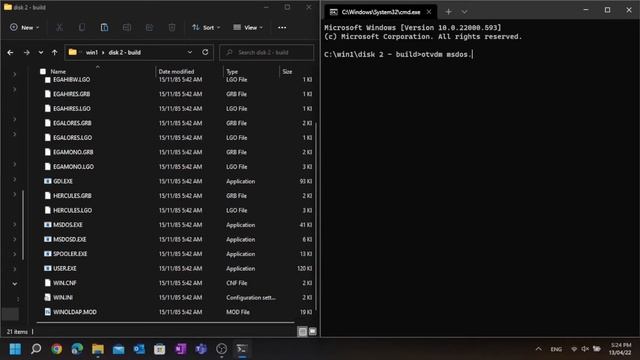Collapse the expanded navigation pane chevron
The image size is (640, 360).
click(x=14, y=284)
